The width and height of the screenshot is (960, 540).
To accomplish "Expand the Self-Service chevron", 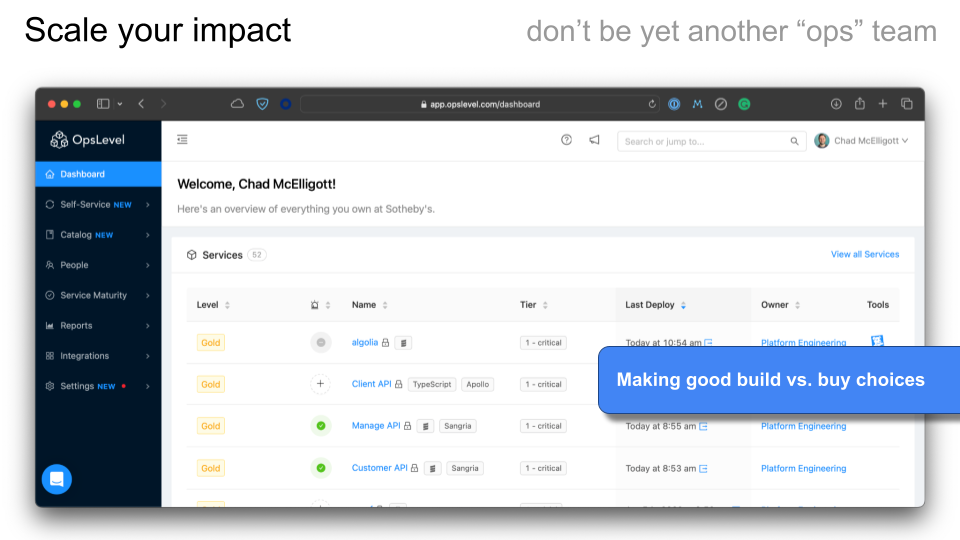I will [x=148, y=204].
